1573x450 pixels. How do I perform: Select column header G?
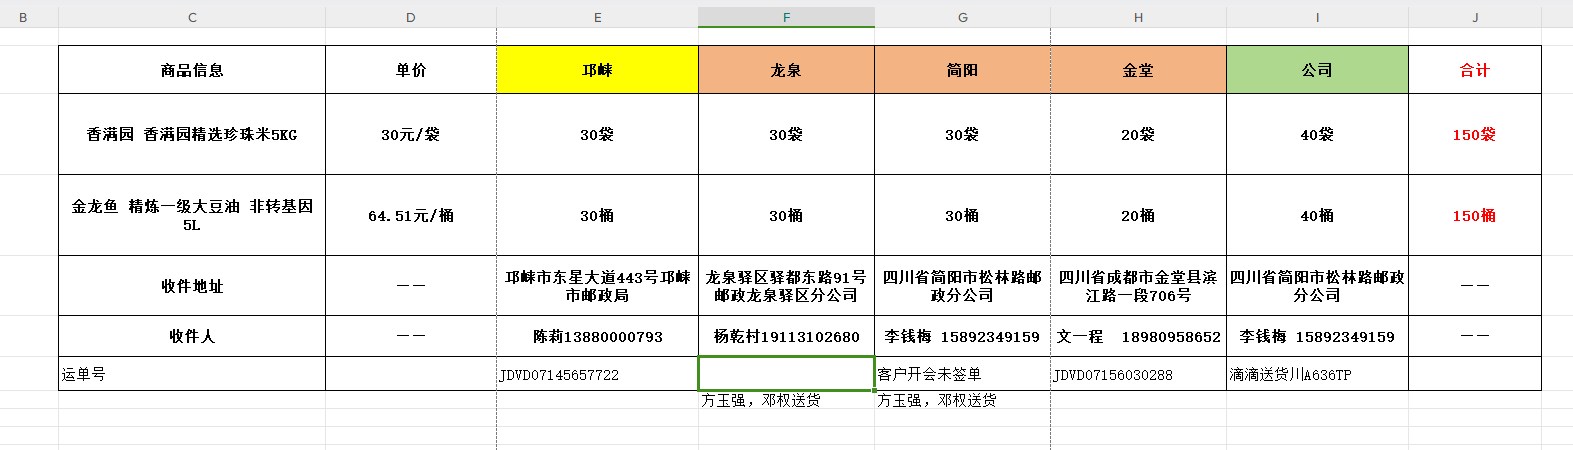[962, 17]
